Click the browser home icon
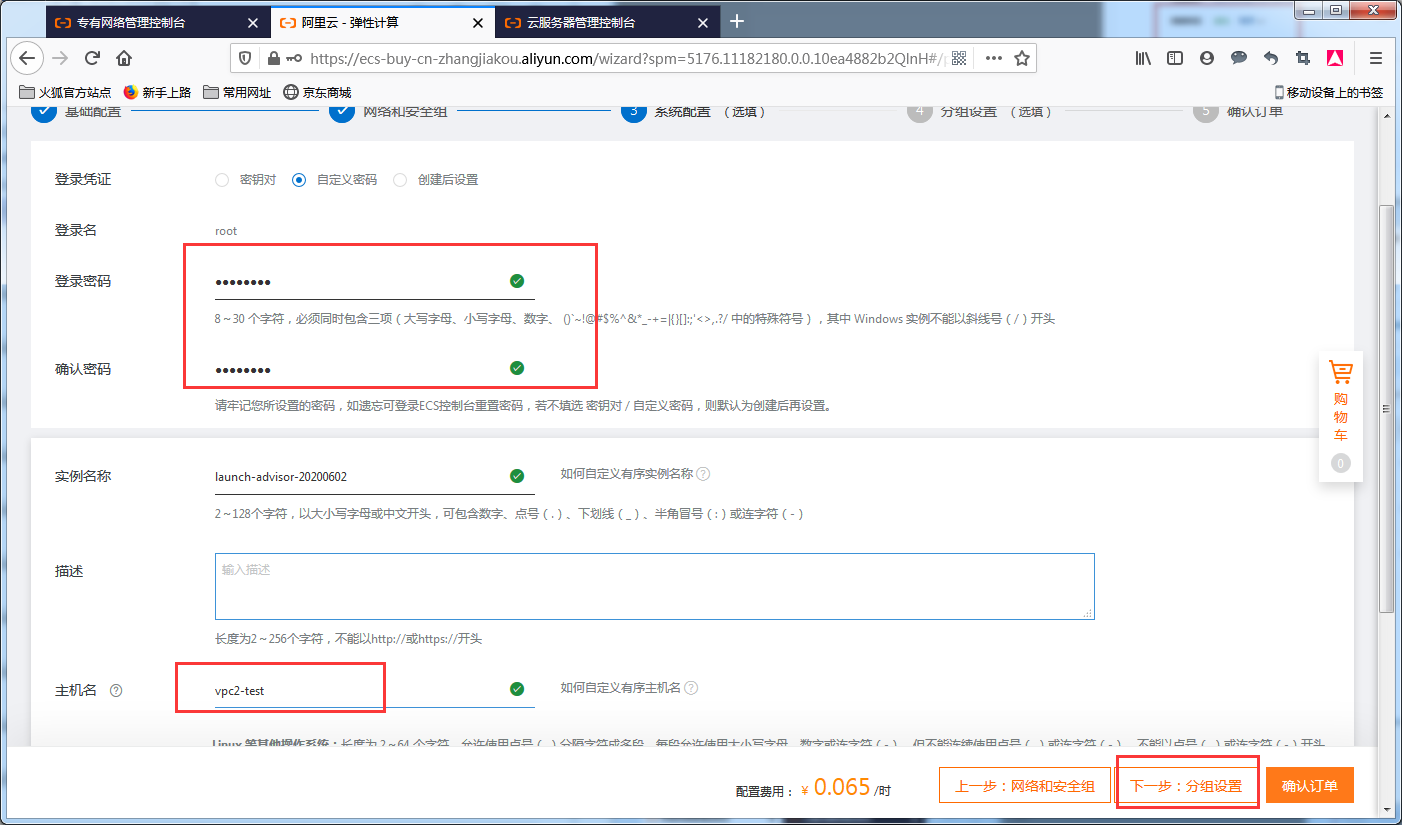1402x825 pixels. pyautogui.click(x=122, y=58)
